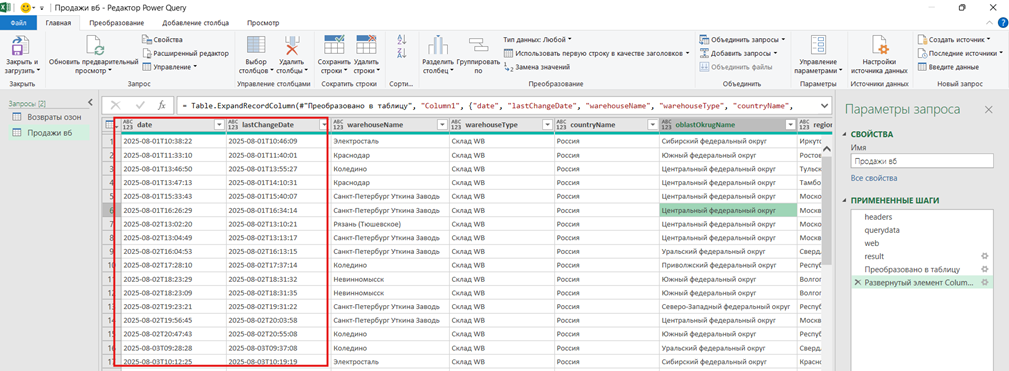The image size is (1009, 371).
Task: Click Replace Values (Замена значений)
Action: [536, 67]
